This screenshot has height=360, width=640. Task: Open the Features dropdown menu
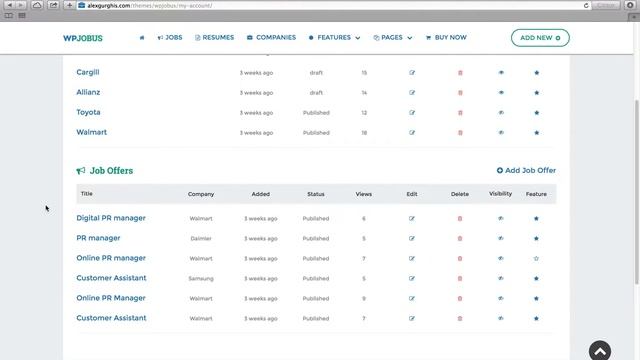(334, 38)
